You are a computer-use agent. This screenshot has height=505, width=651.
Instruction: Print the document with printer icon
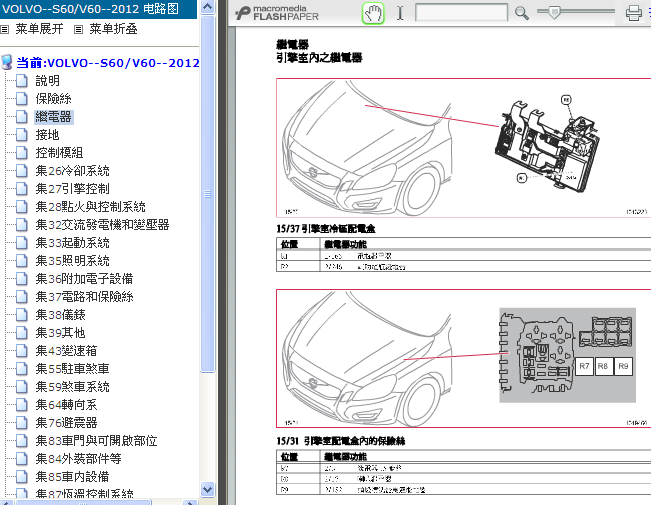click(x=634, y=13)
